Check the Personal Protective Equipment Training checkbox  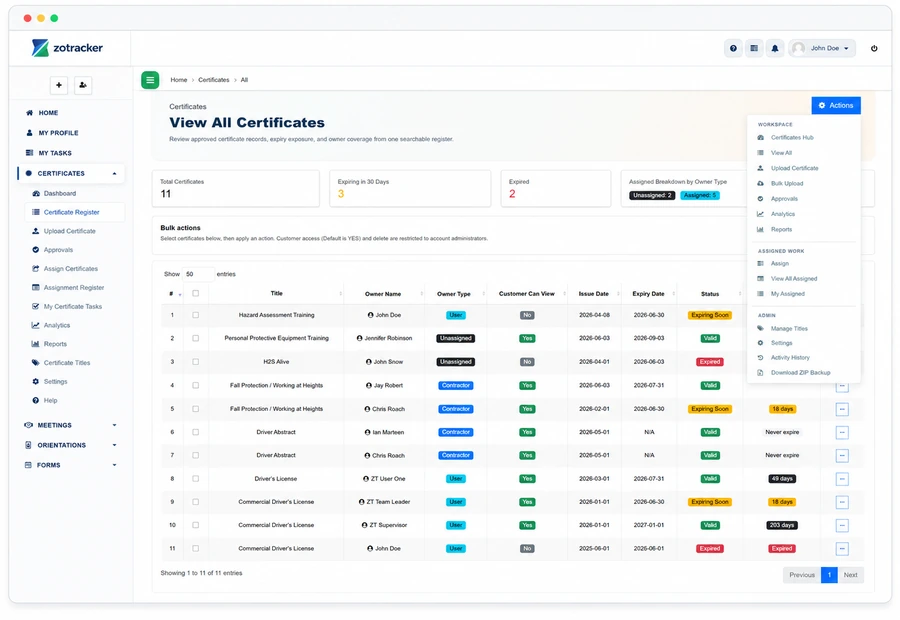point(196,338)
